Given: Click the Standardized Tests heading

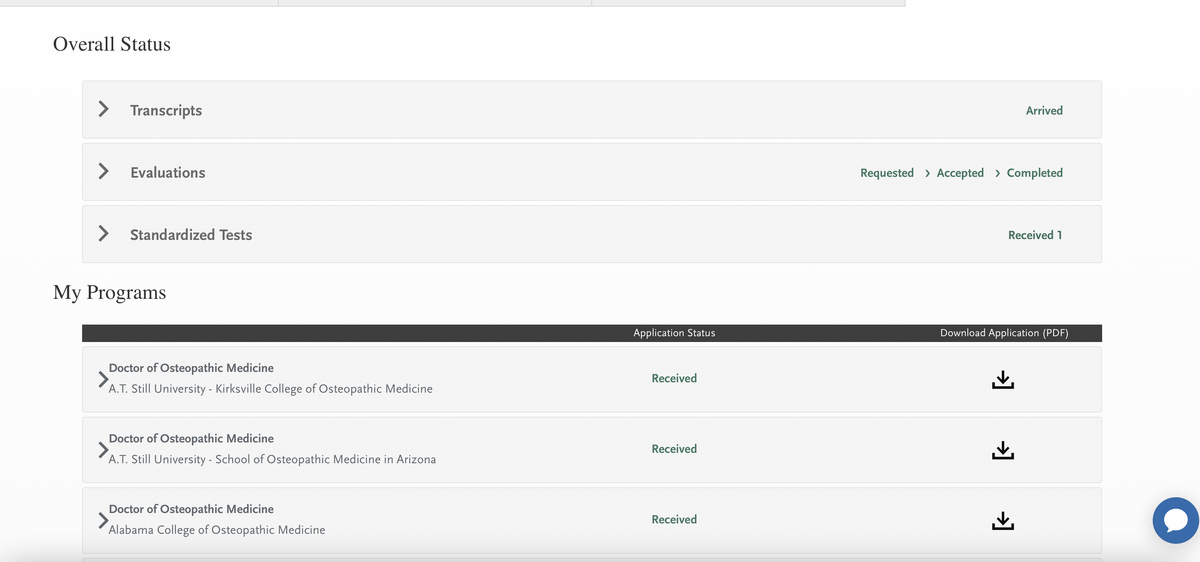Looking at the screenshot, I should (x=191, y=235).
